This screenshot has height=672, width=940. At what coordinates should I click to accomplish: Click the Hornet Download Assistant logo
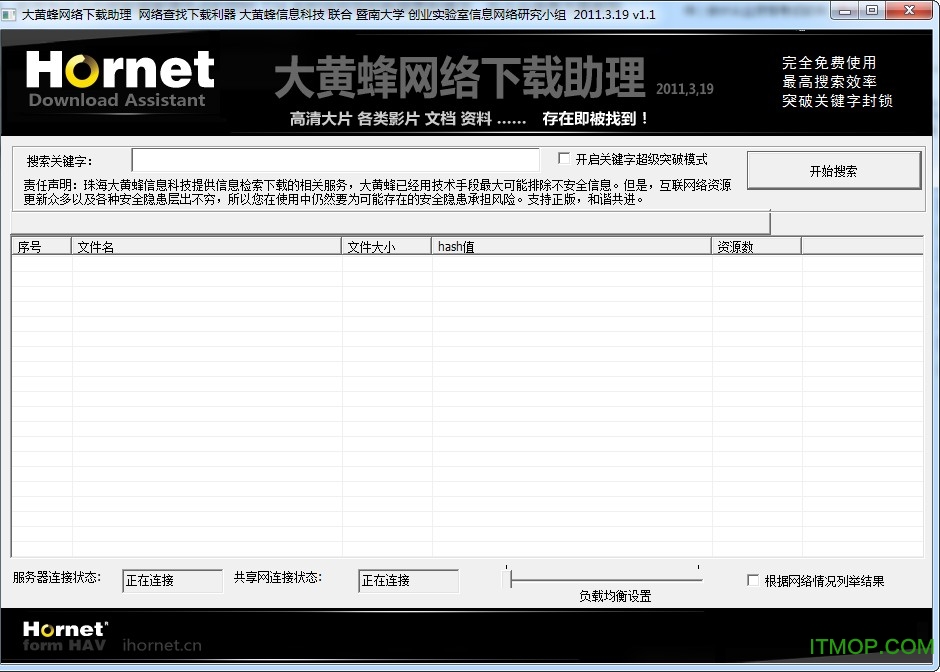[120, 80]
